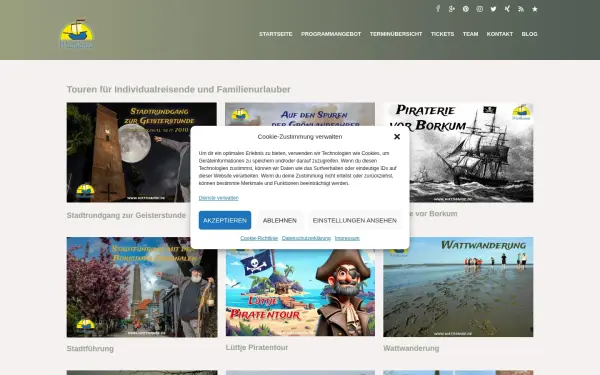The width and height of the screenshot is (600, 375).
Task: Open the Twitter bird icon
Action: (x=494, y=9)
